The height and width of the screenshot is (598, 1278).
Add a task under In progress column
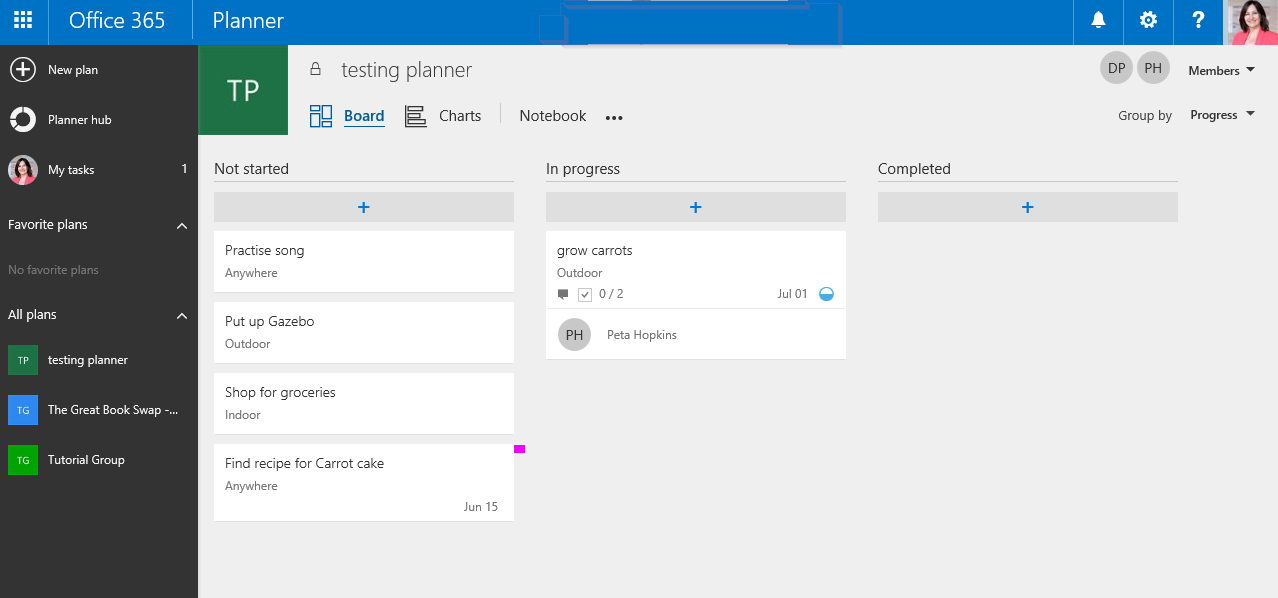click(x=695, y=207)
